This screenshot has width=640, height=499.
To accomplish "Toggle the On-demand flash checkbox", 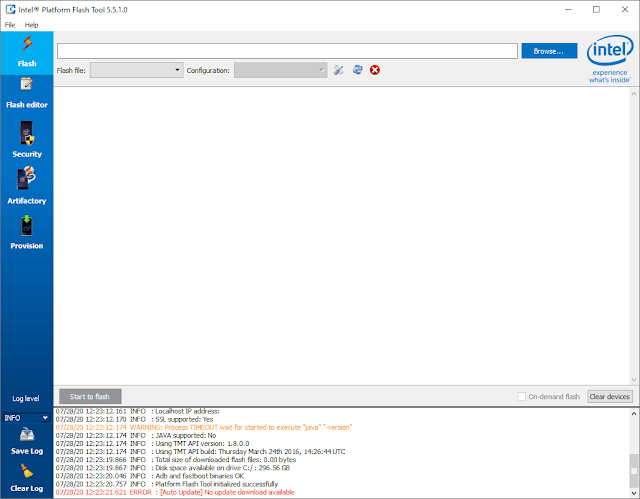I will click(x=522, y=397).
